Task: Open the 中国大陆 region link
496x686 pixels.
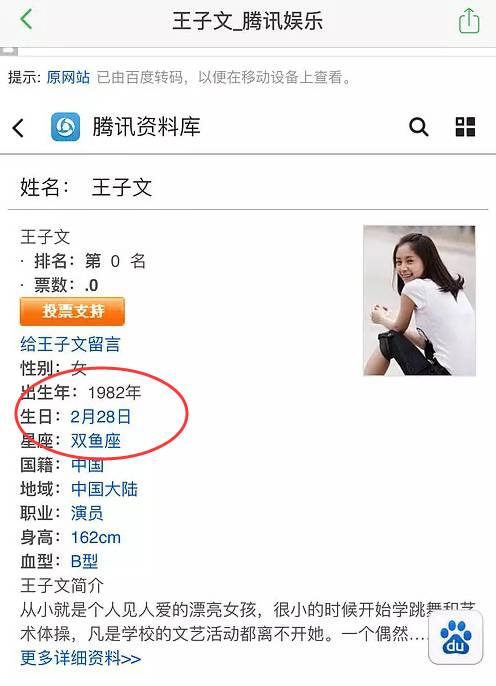Action: [104, 489]
